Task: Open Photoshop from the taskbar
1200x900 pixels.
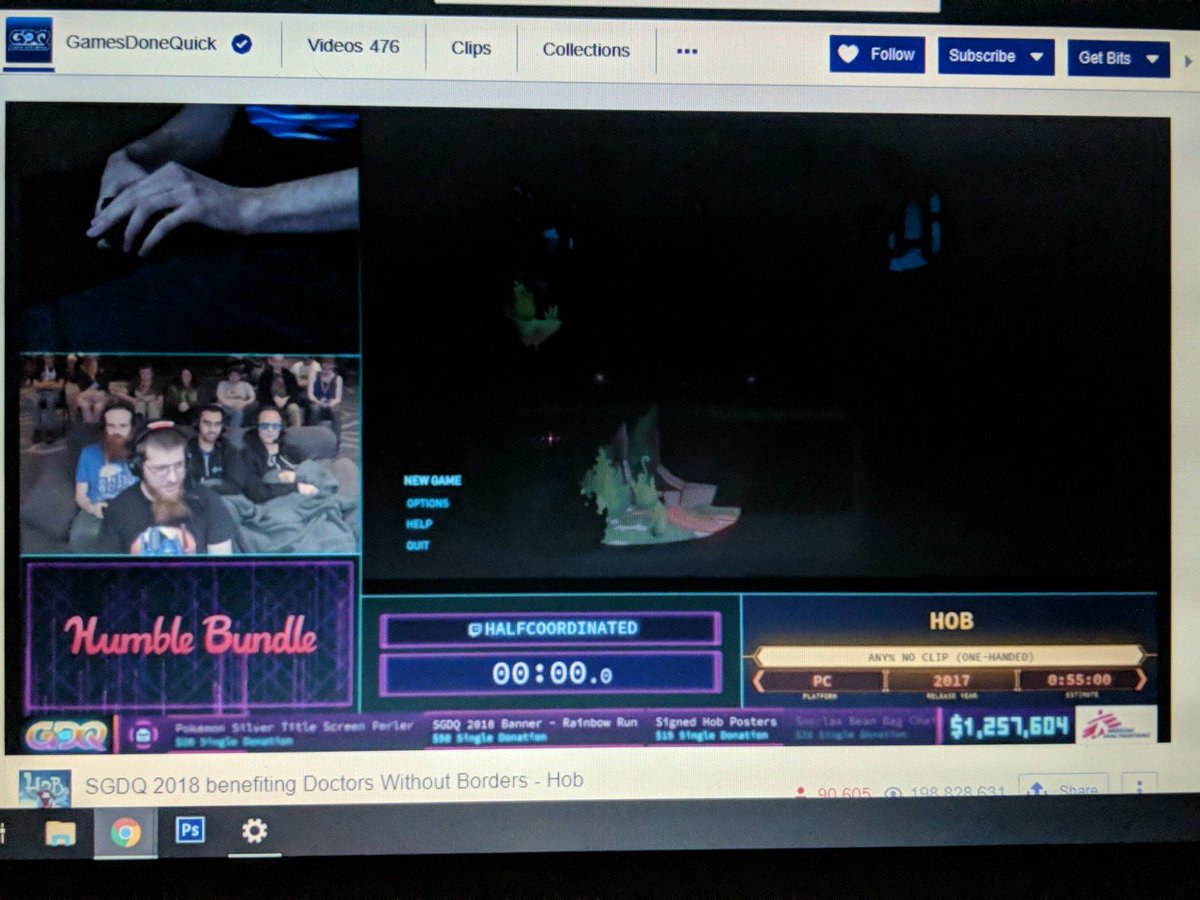Action: pyautogui.click(x=190, y=831)
